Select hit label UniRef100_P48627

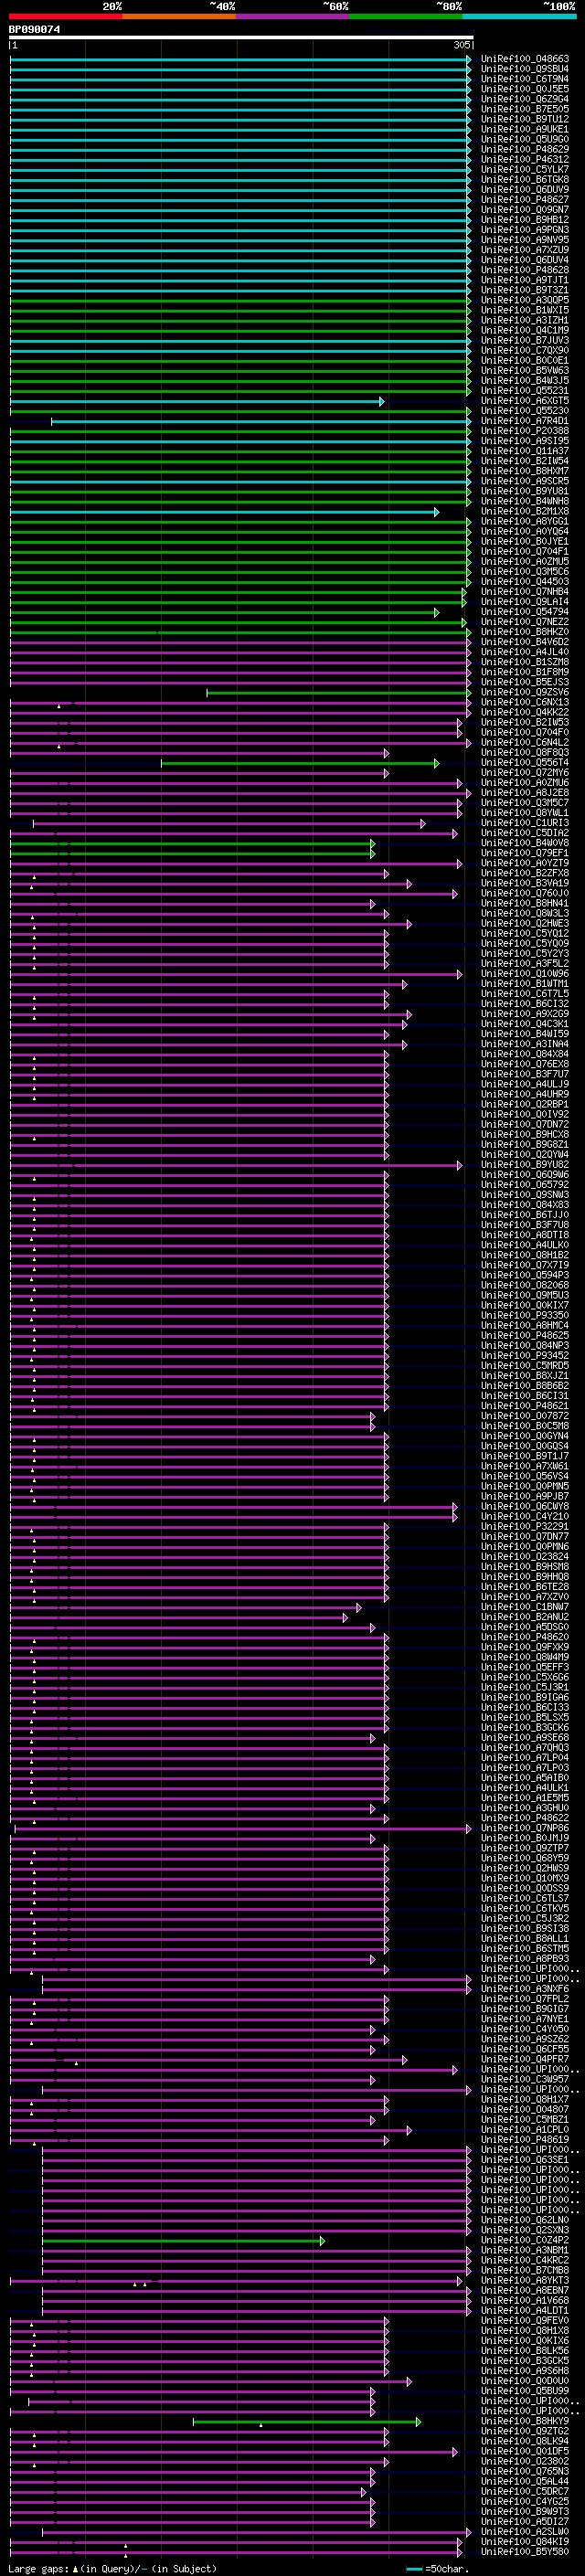click(525, 199)
